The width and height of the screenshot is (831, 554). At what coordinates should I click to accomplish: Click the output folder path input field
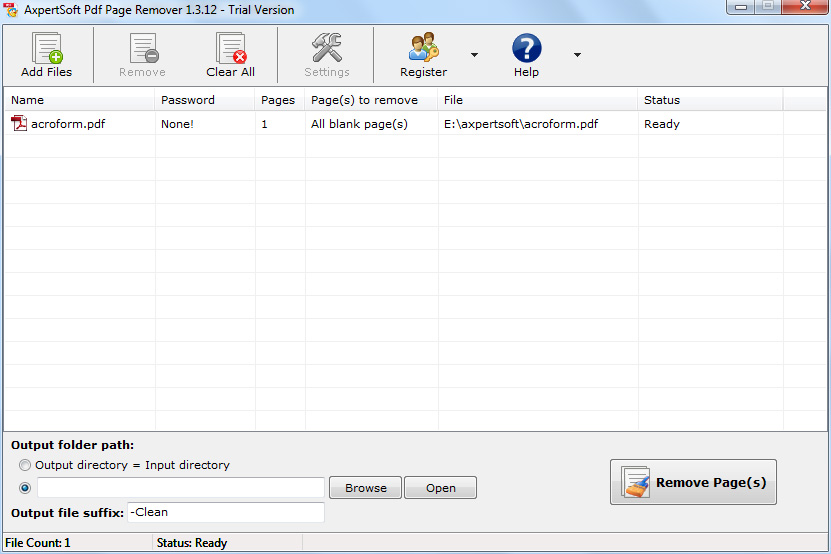181,488
